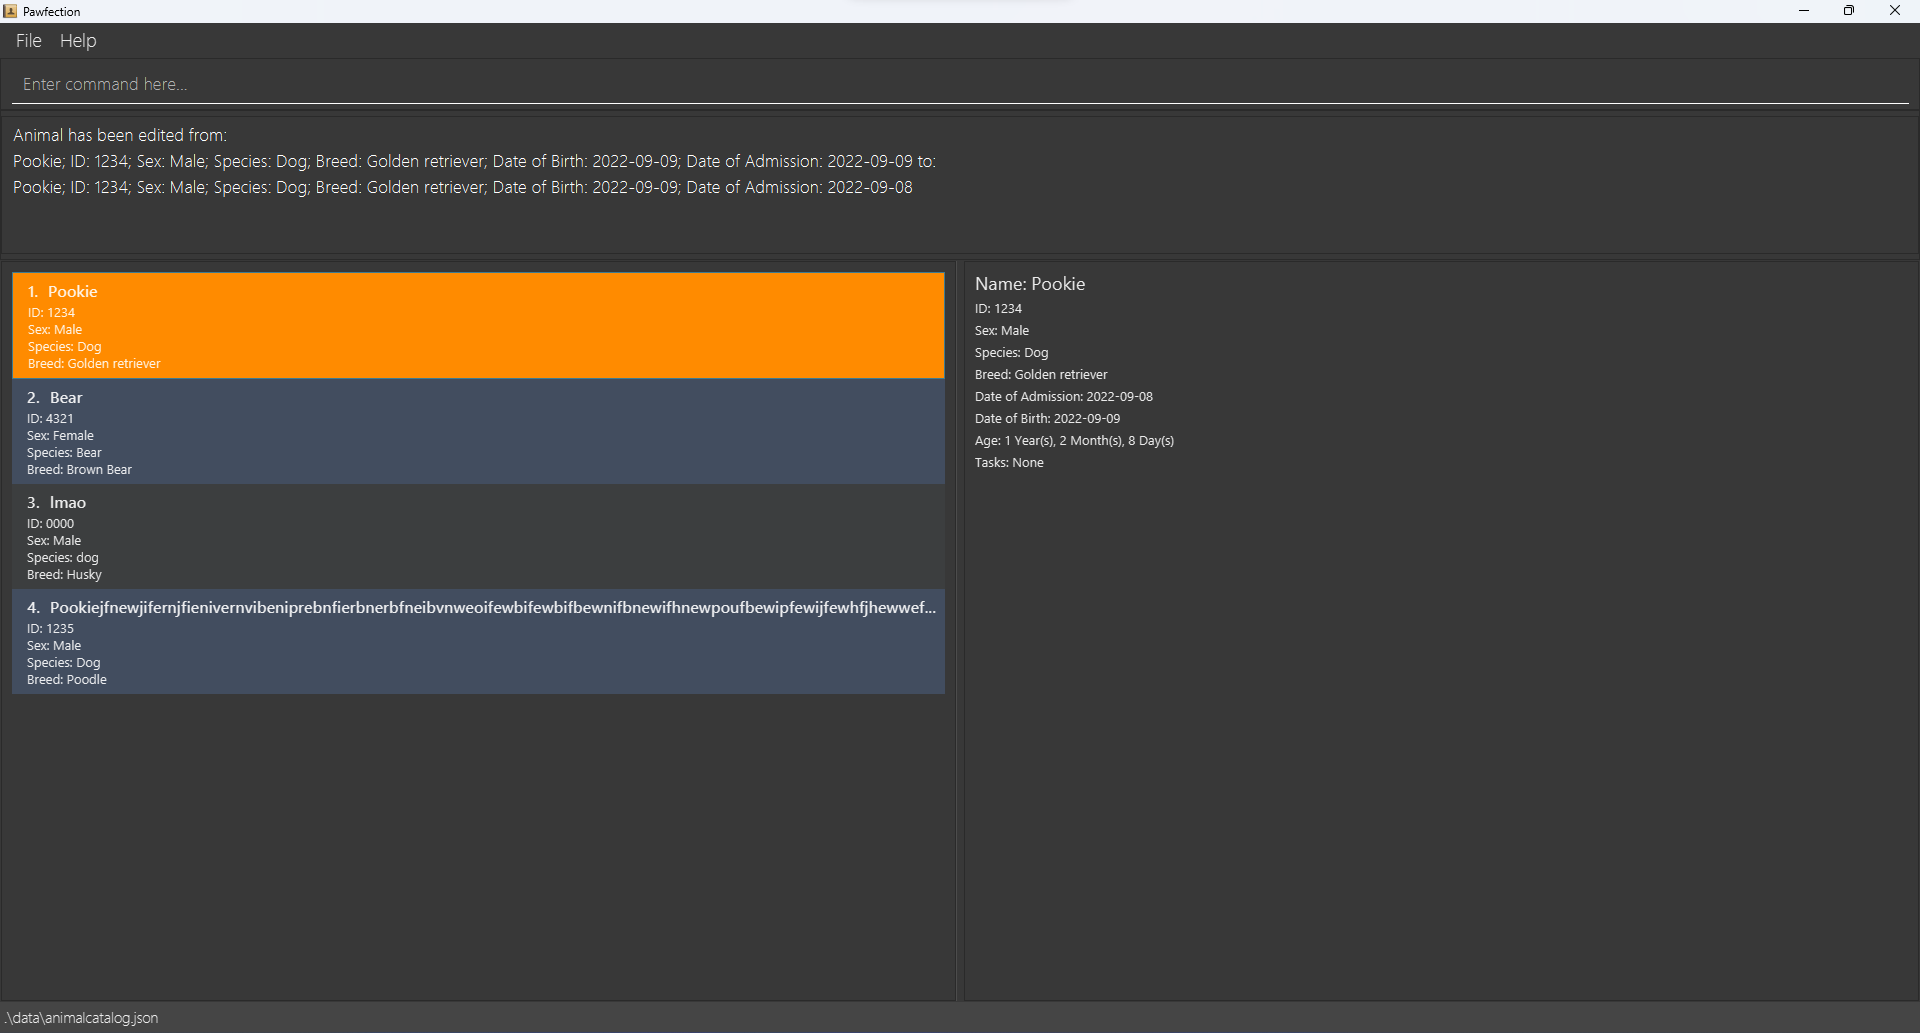Restore down the Pawfection window
The width and height of the screenshot is (1920, 1033).
pos(1849,11)
